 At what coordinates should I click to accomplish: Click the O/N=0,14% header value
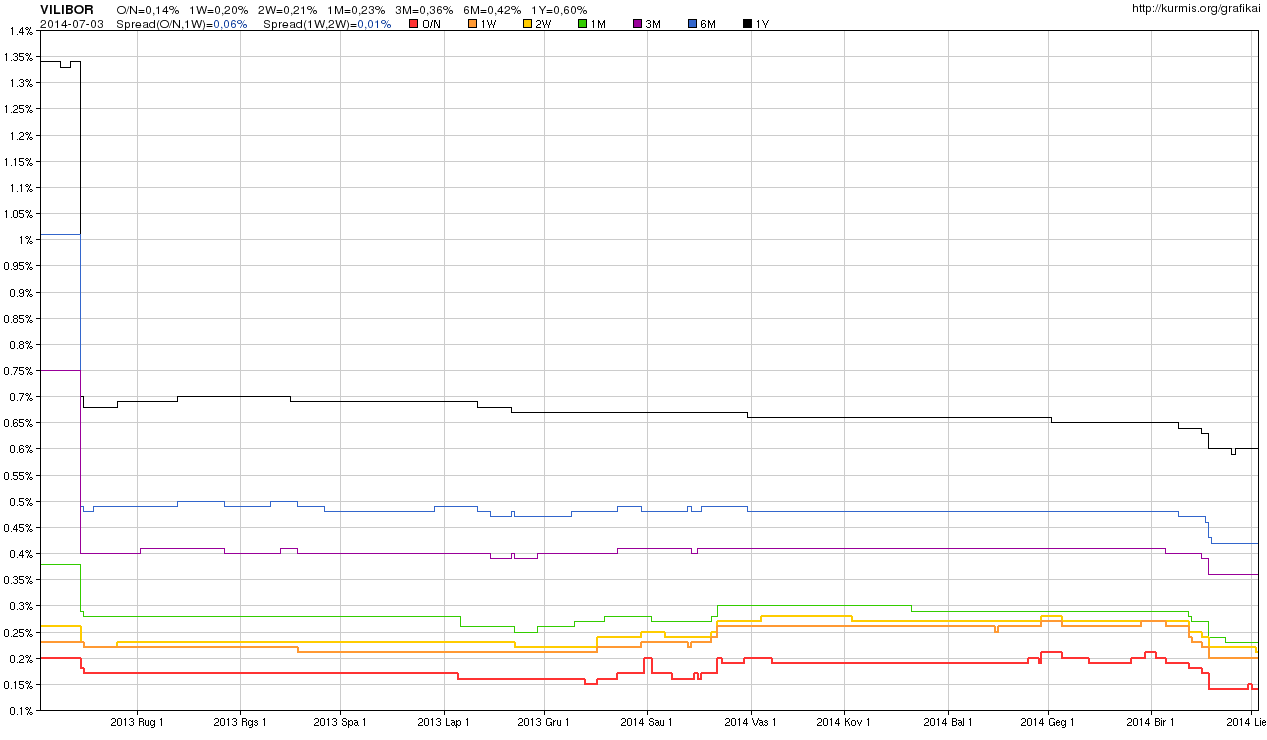click(x=148, y=10)
